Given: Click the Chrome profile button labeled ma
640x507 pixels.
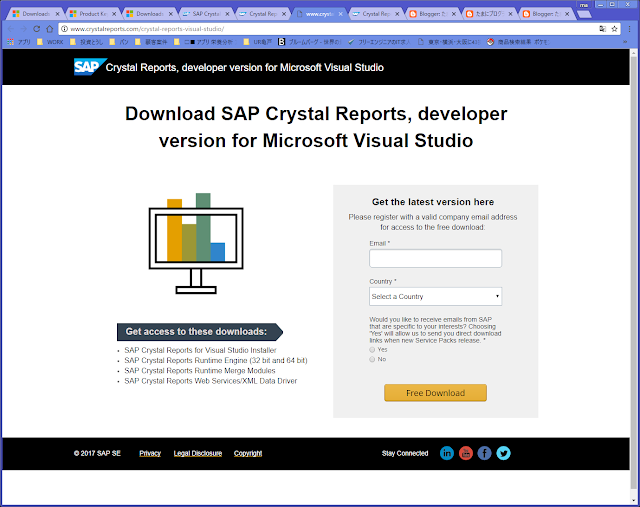Looking at the screenshot, I should pos(584,5).
